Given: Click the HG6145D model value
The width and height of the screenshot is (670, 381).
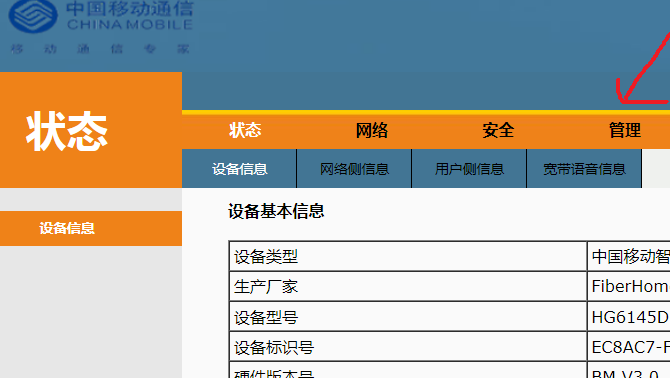Looking at the screenshot, I should 630,317.
